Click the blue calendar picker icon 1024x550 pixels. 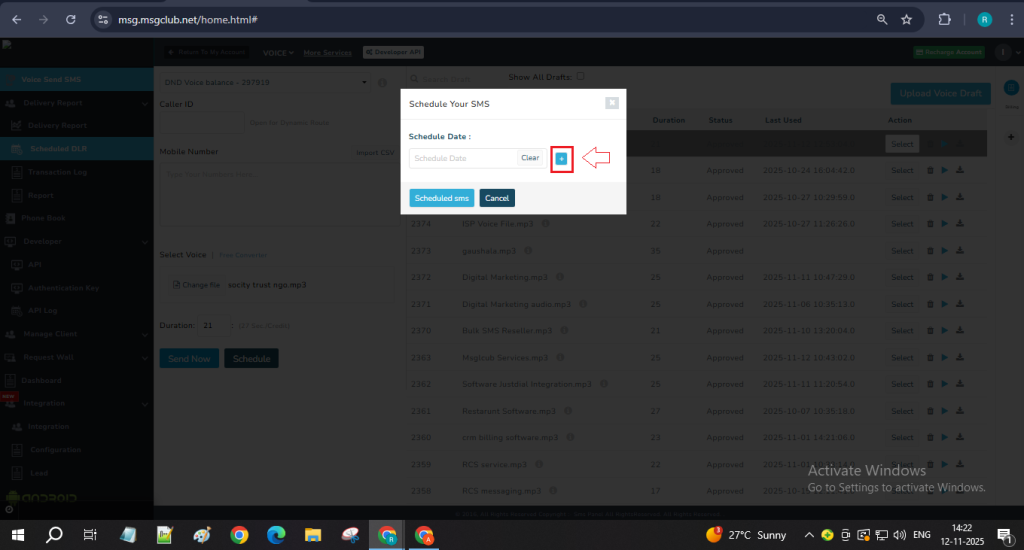561,158
